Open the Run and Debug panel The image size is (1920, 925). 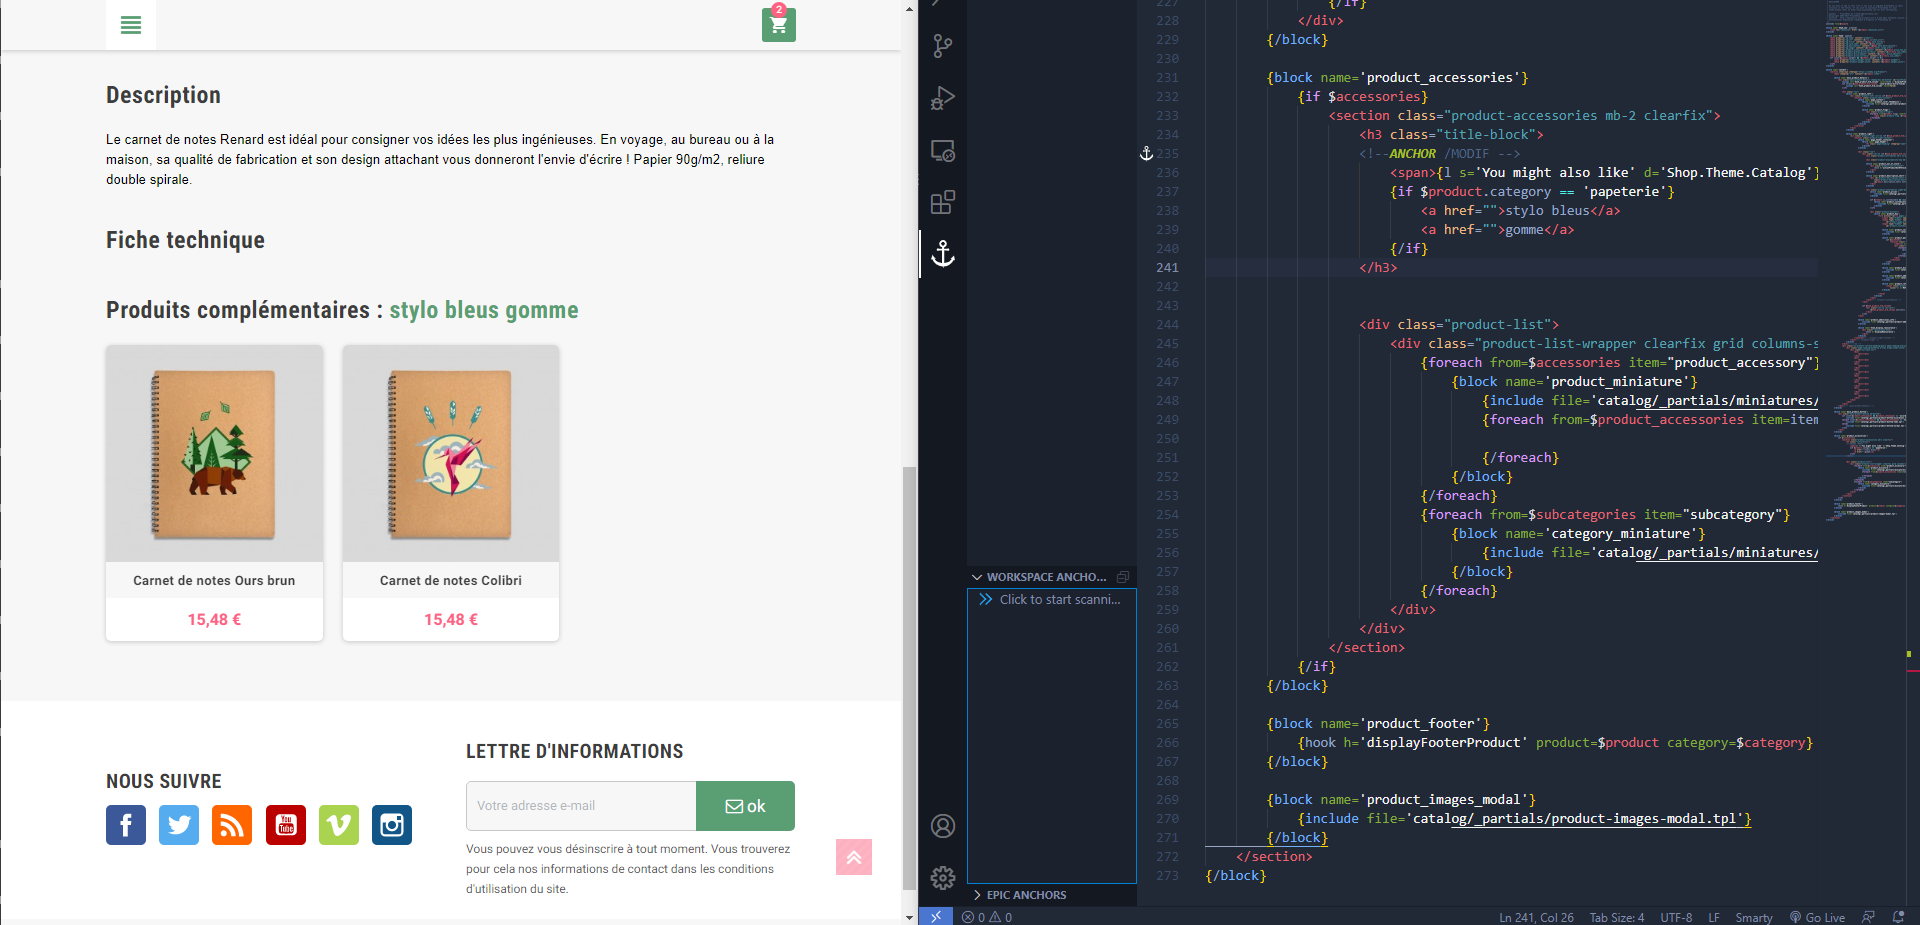(942, 98)
